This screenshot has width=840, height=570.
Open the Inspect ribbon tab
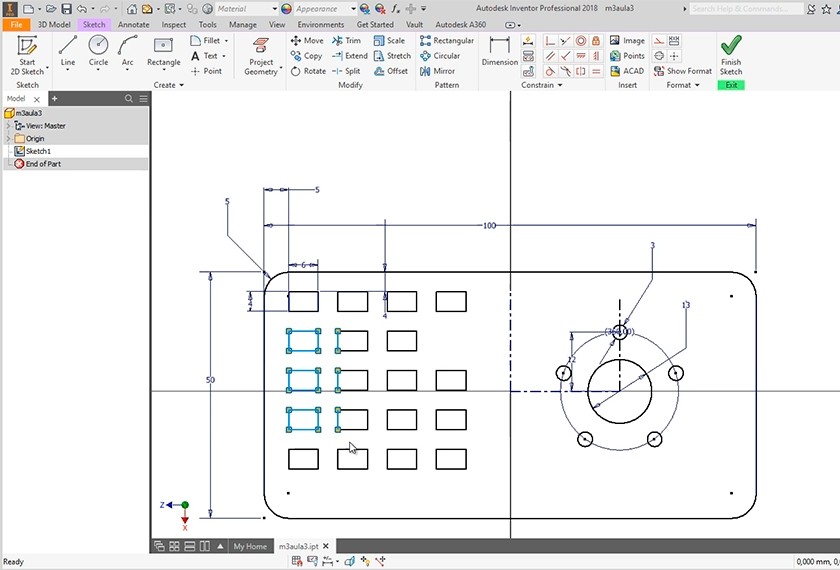pyautogui.click(x=174, y=24)
